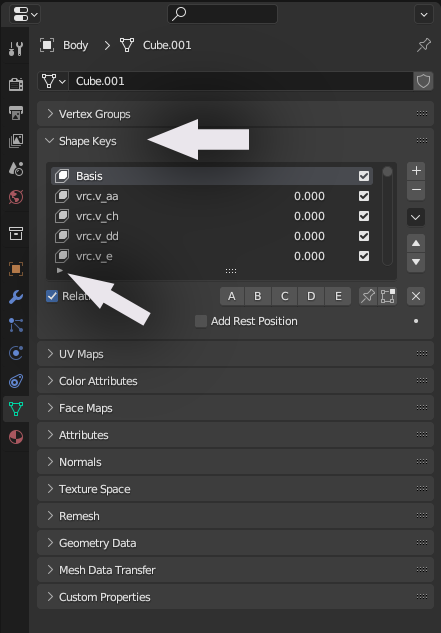
Task: Click the pin icon in the header
Action: pyautogui.click(x=424, y=45)
